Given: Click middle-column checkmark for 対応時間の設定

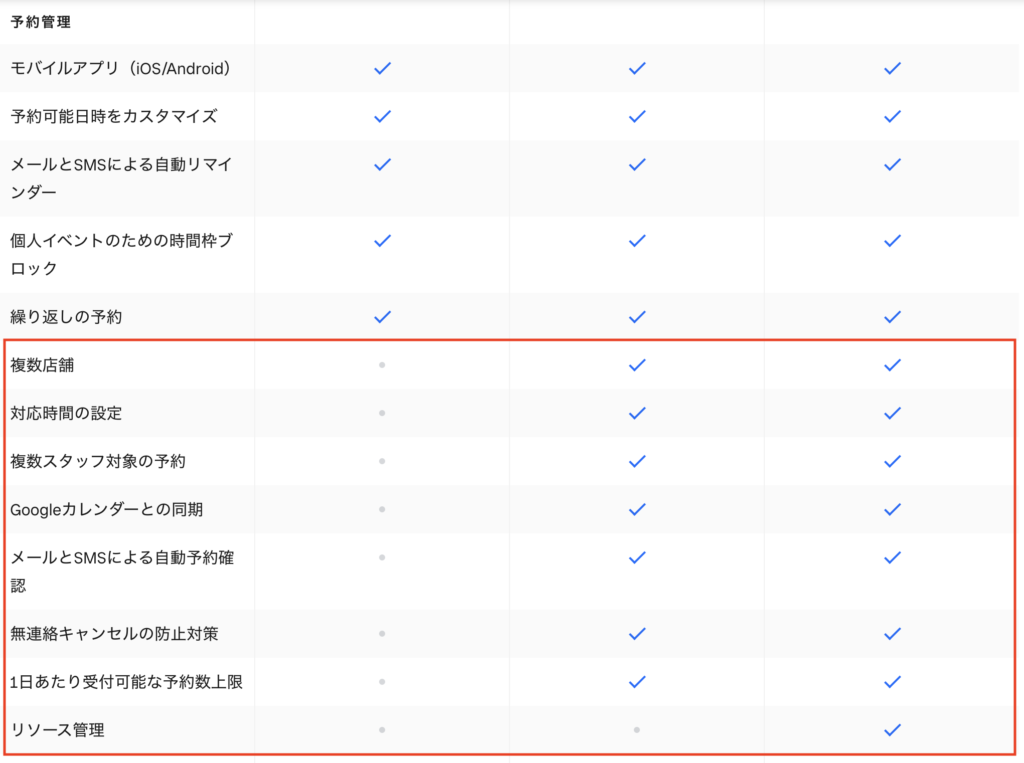Looking at the screenshot, I should pyautogui.click(x=637, y=413).
